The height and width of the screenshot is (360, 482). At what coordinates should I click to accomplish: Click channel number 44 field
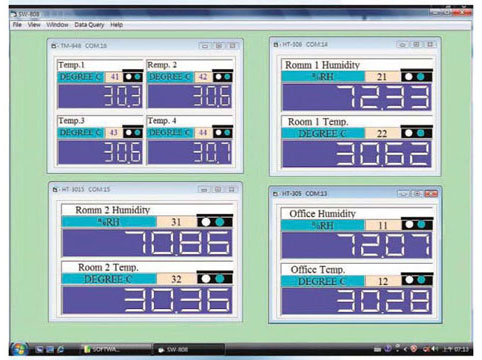point(203,133)
